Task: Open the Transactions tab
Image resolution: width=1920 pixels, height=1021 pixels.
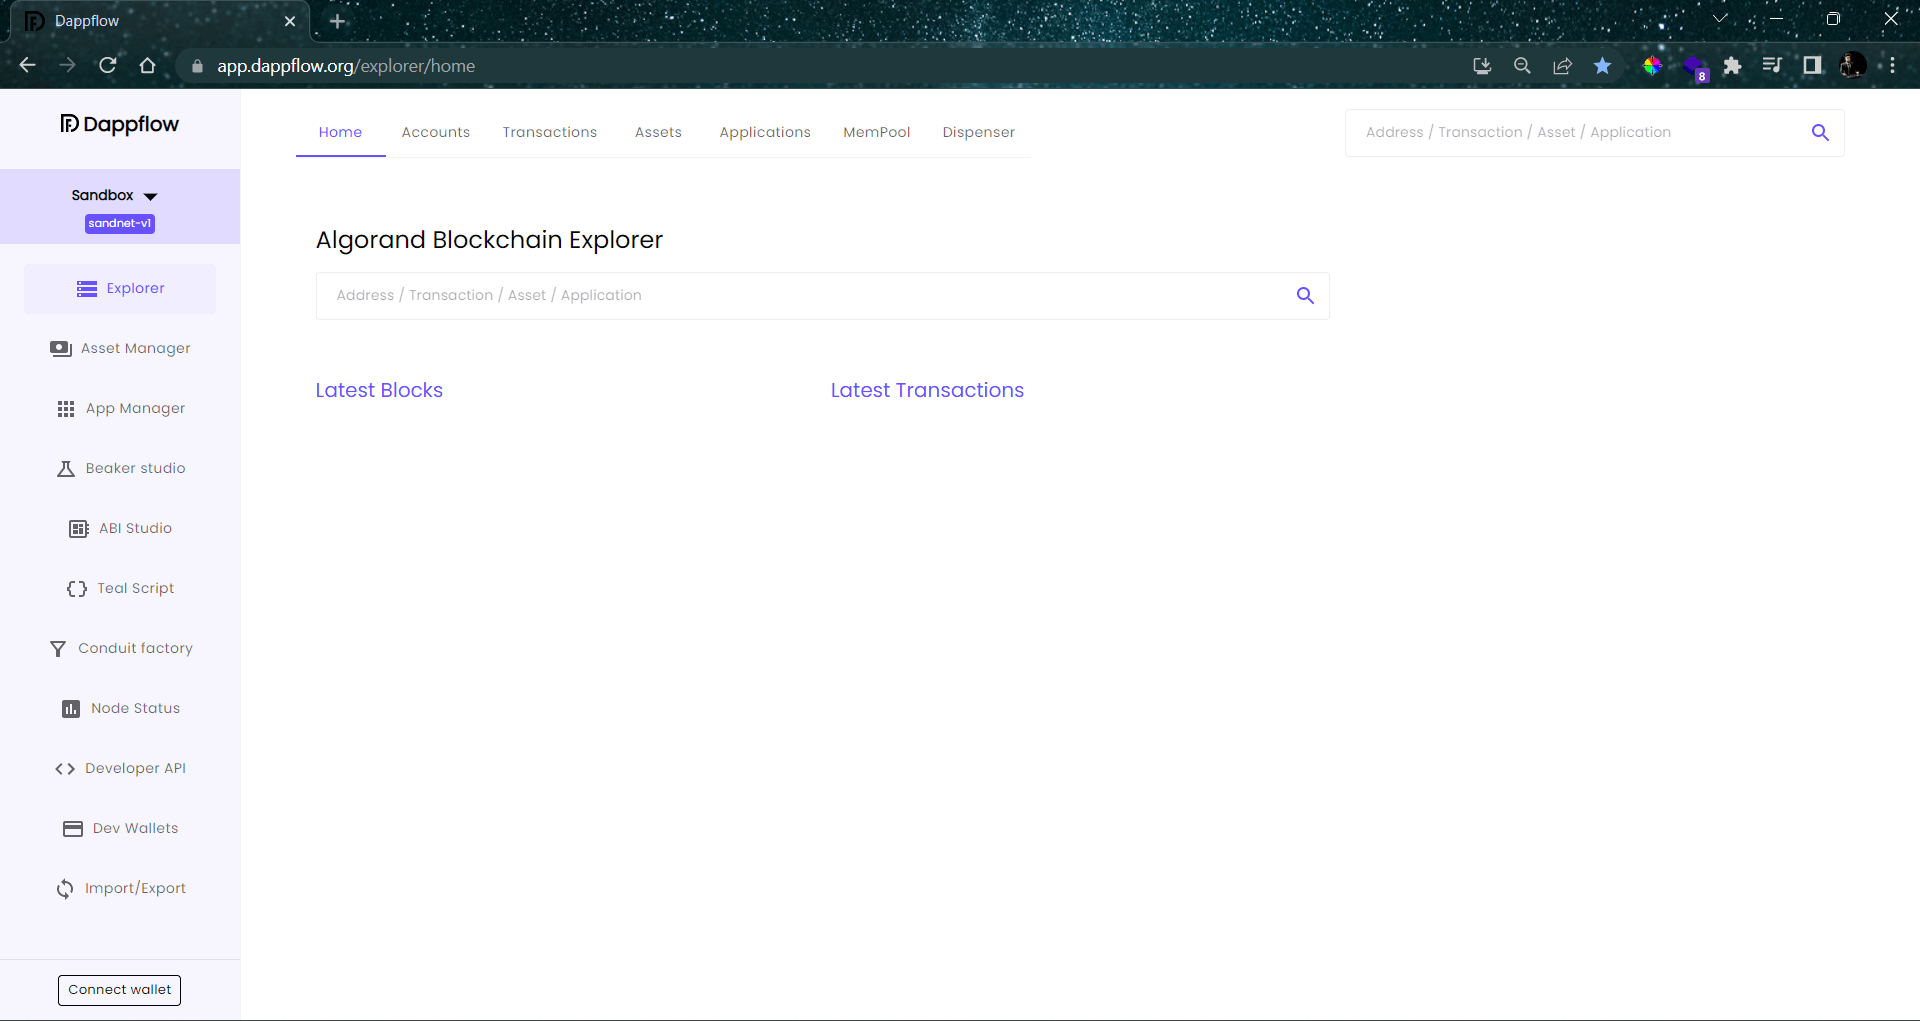Action: point(550,133)
